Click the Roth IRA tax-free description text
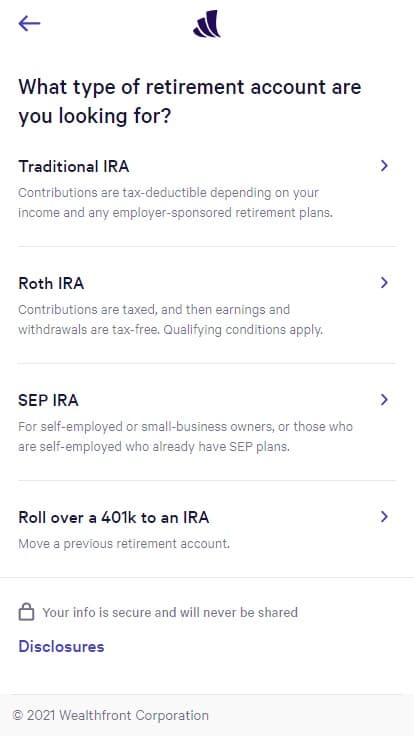This screenshot has height=736, width=414. click(x=170, y=320)
